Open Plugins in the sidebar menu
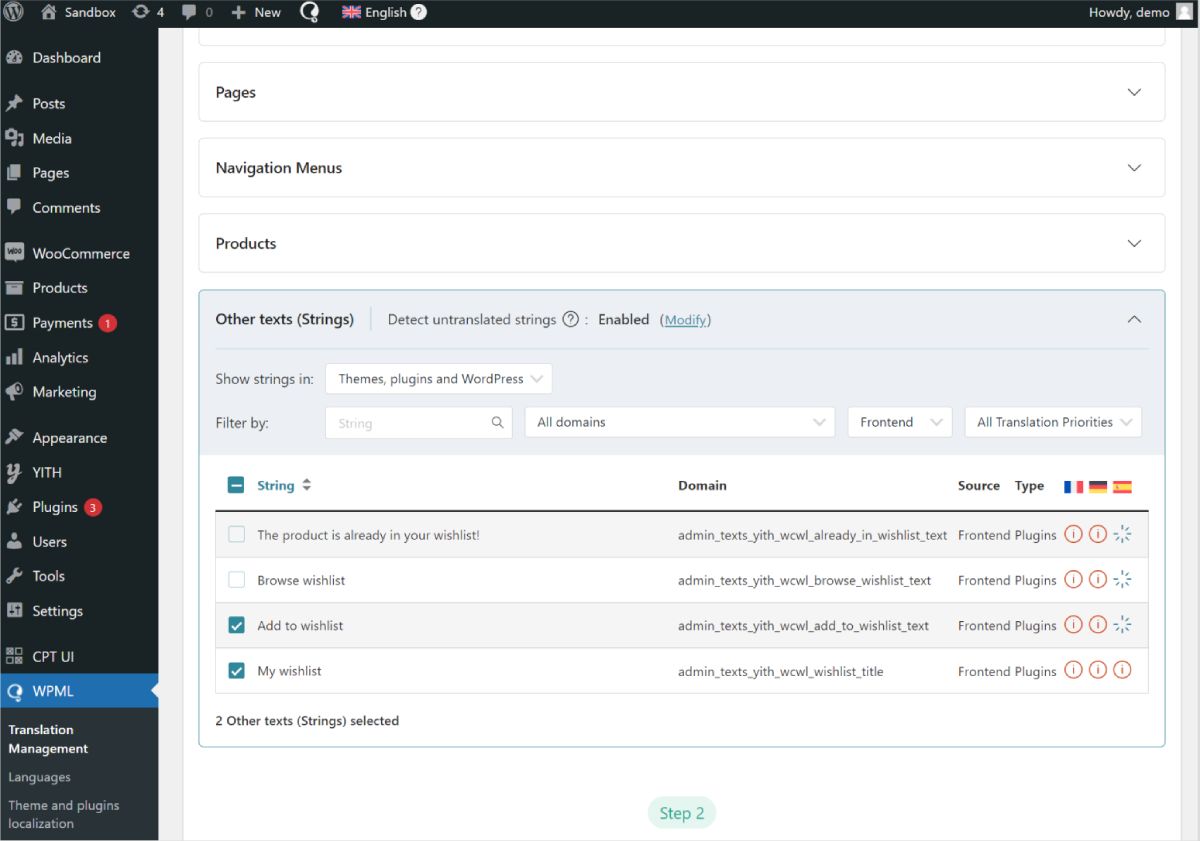This screenshot has height=841, width=1200. [x=55, y=507]
